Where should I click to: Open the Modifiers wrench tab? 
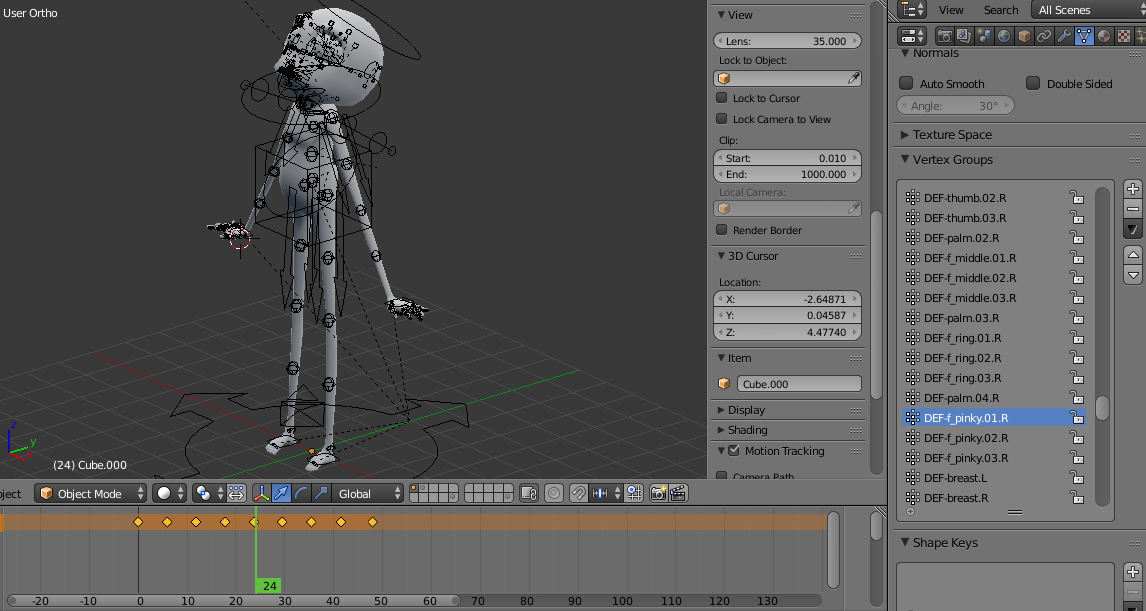point(1064,36)
